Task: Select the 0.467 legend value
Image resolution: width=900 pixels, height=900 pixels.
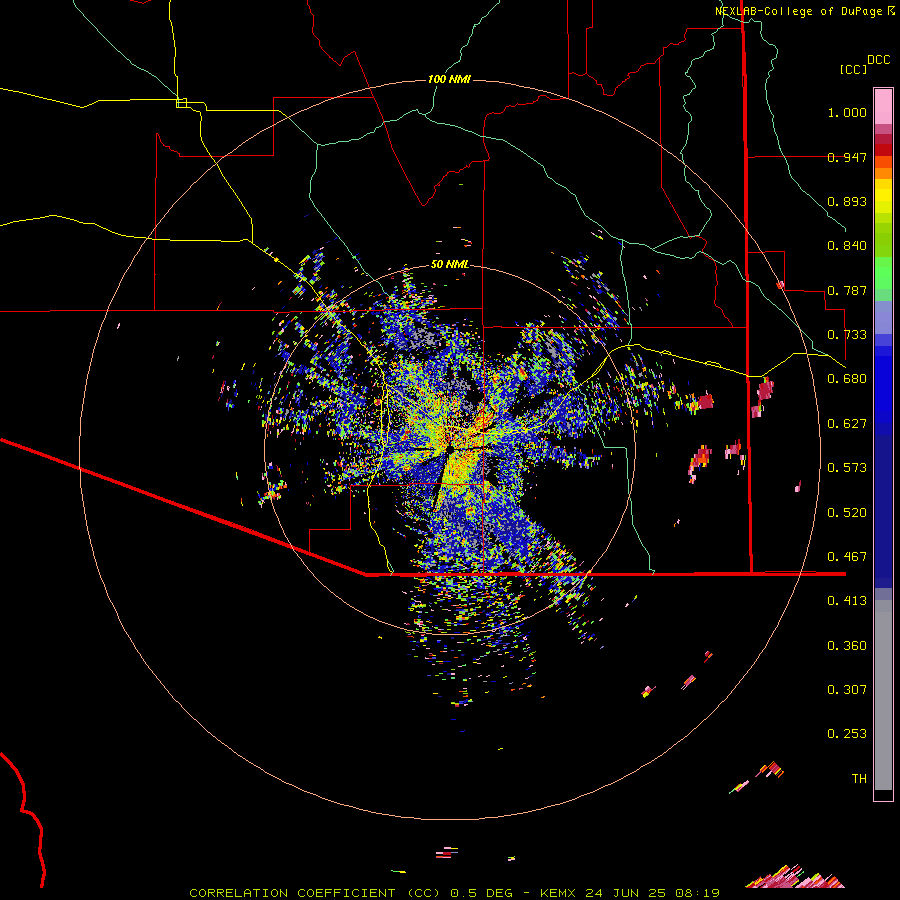Action: coord(847,556)
